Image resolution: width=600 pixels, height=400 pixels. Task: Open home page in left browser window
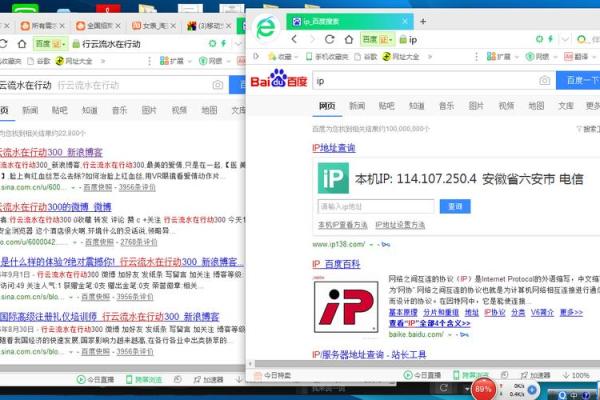[22, 44]
